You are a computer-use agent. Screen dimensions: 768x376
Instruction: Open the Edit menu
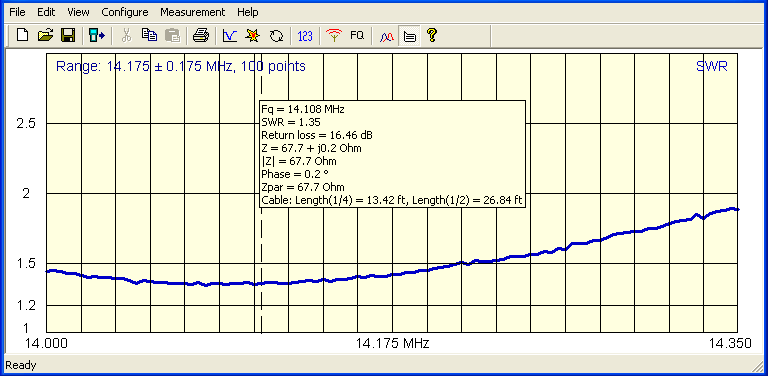click(47, 12)
